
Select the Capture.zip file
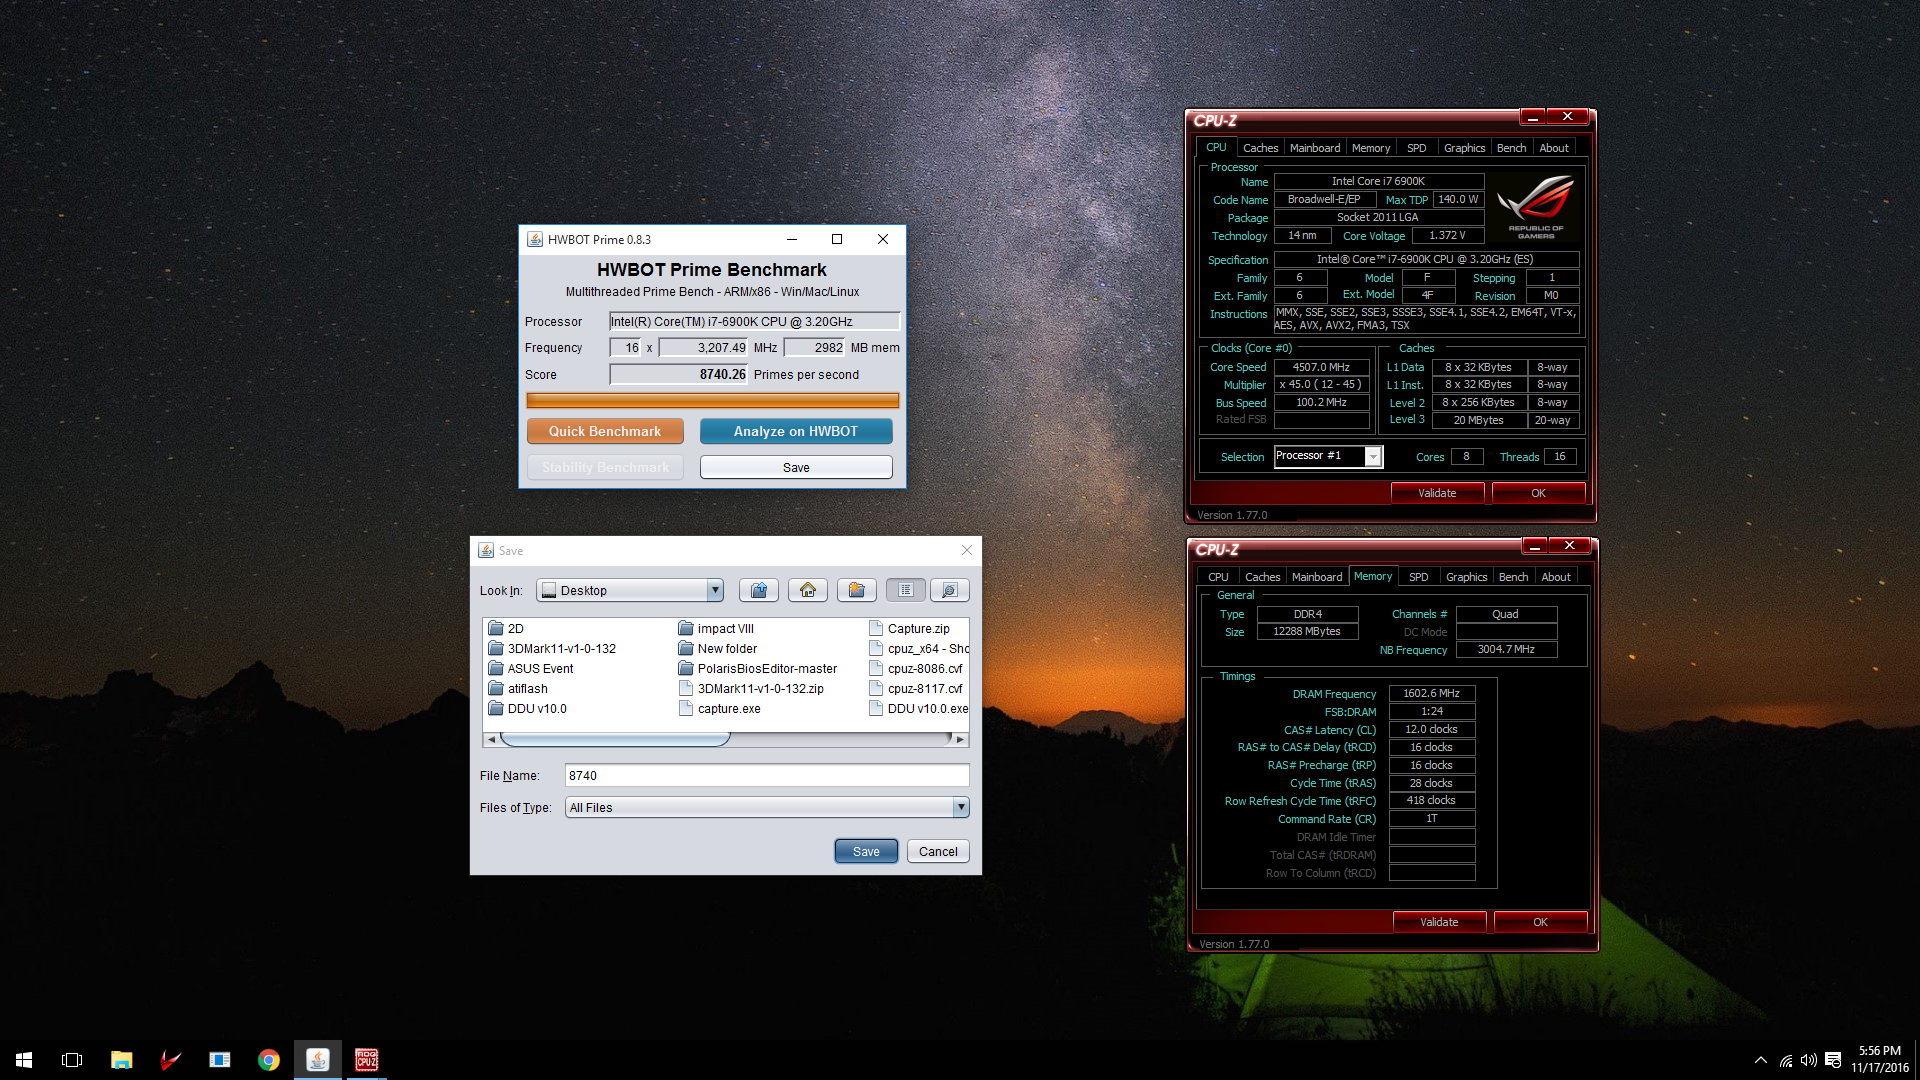pyautogui.click(x=909, y=629)
